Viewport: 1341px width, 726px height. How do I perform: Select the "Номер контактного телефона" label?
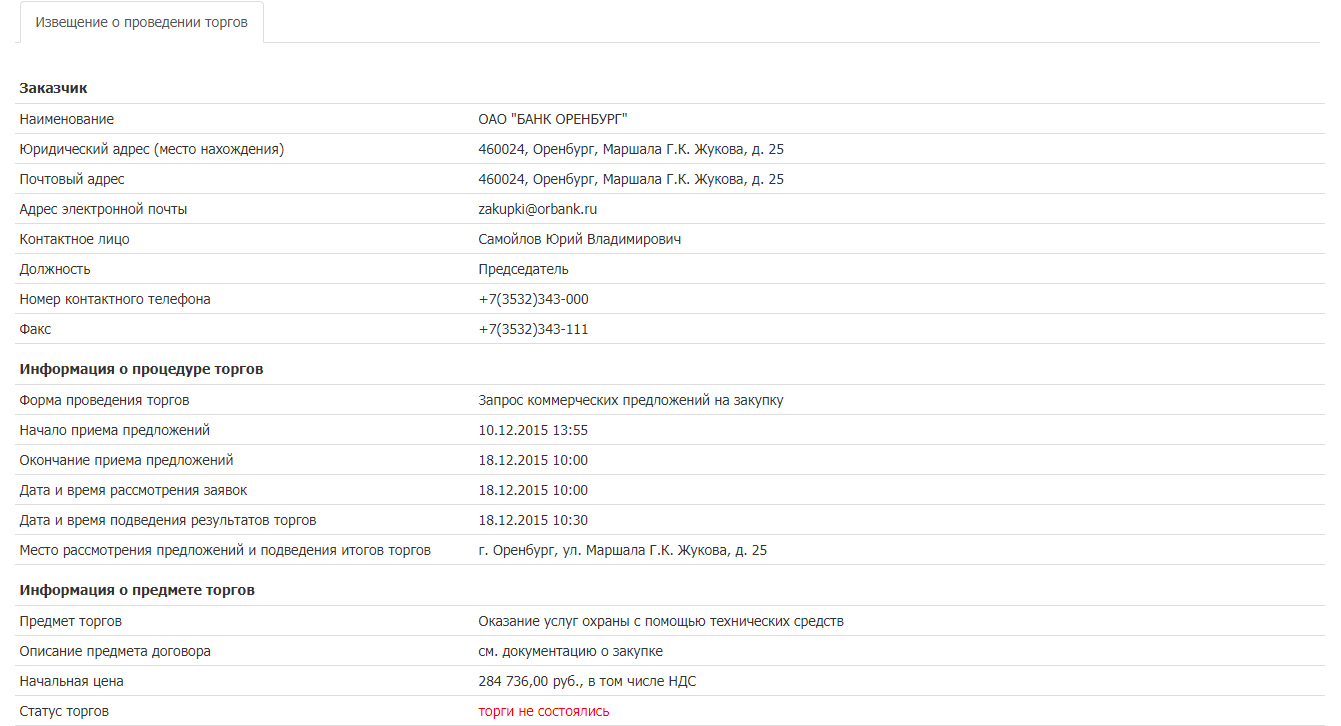[x=115, y=299]
